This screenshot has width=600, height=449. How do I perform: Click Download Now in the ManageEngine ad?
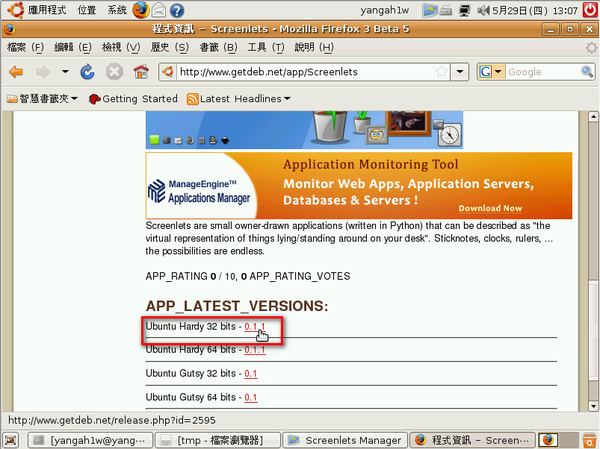(490, 208)
